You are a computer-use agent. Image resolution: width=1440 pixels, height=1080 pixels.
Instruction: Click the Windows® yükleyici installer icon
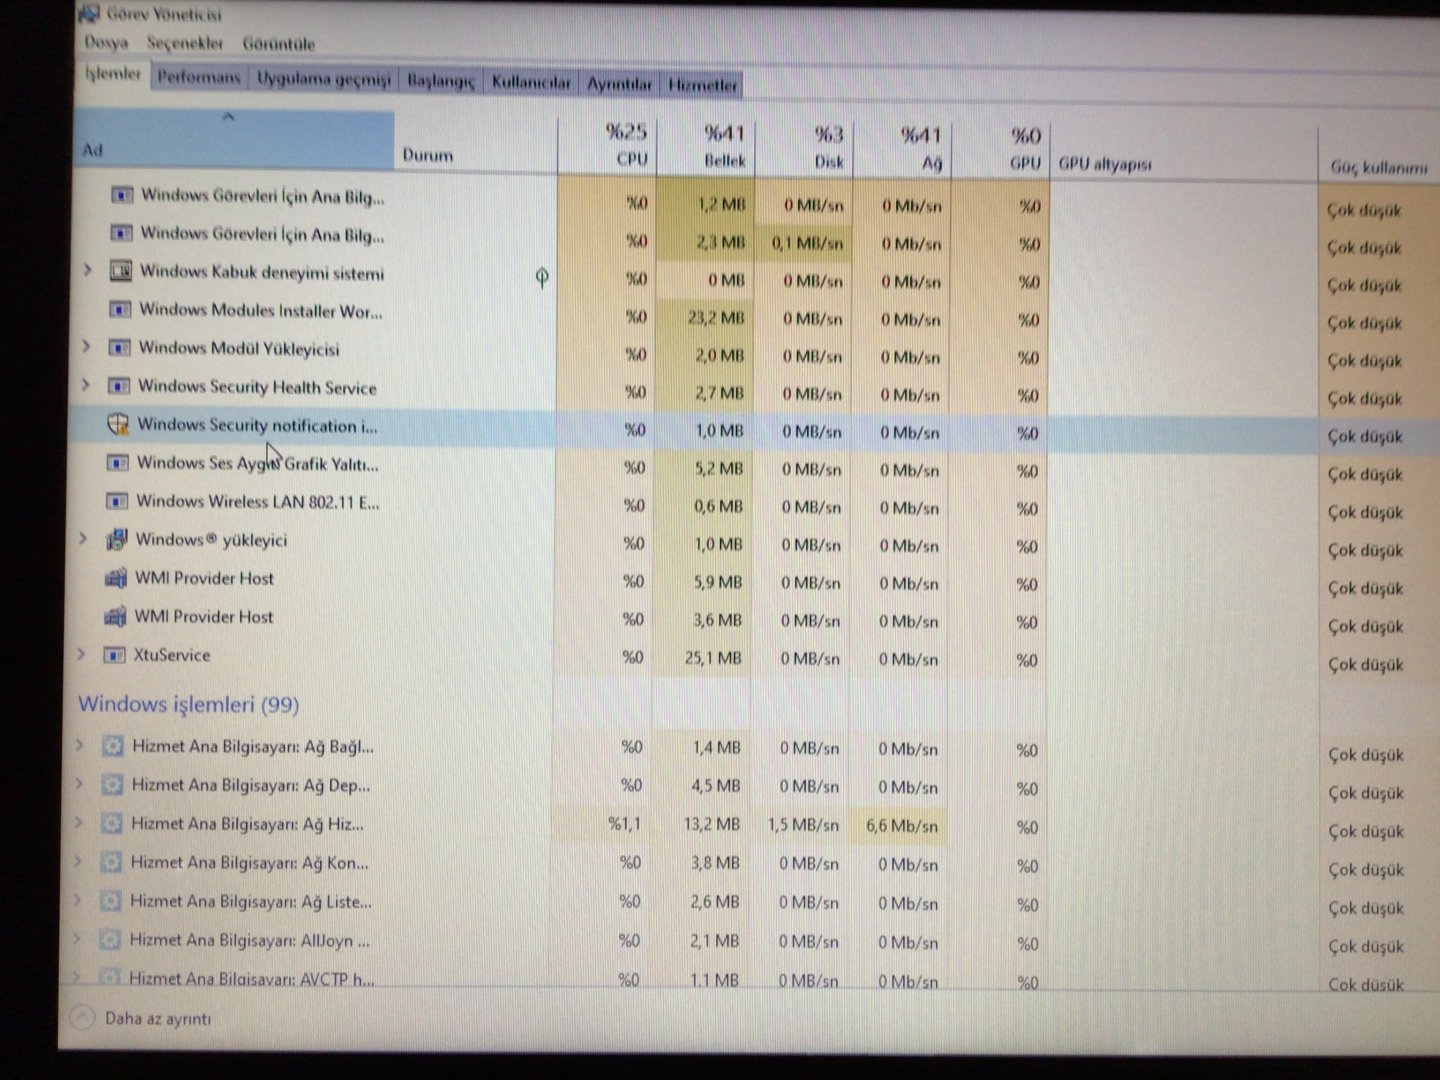tap(117, 540)
